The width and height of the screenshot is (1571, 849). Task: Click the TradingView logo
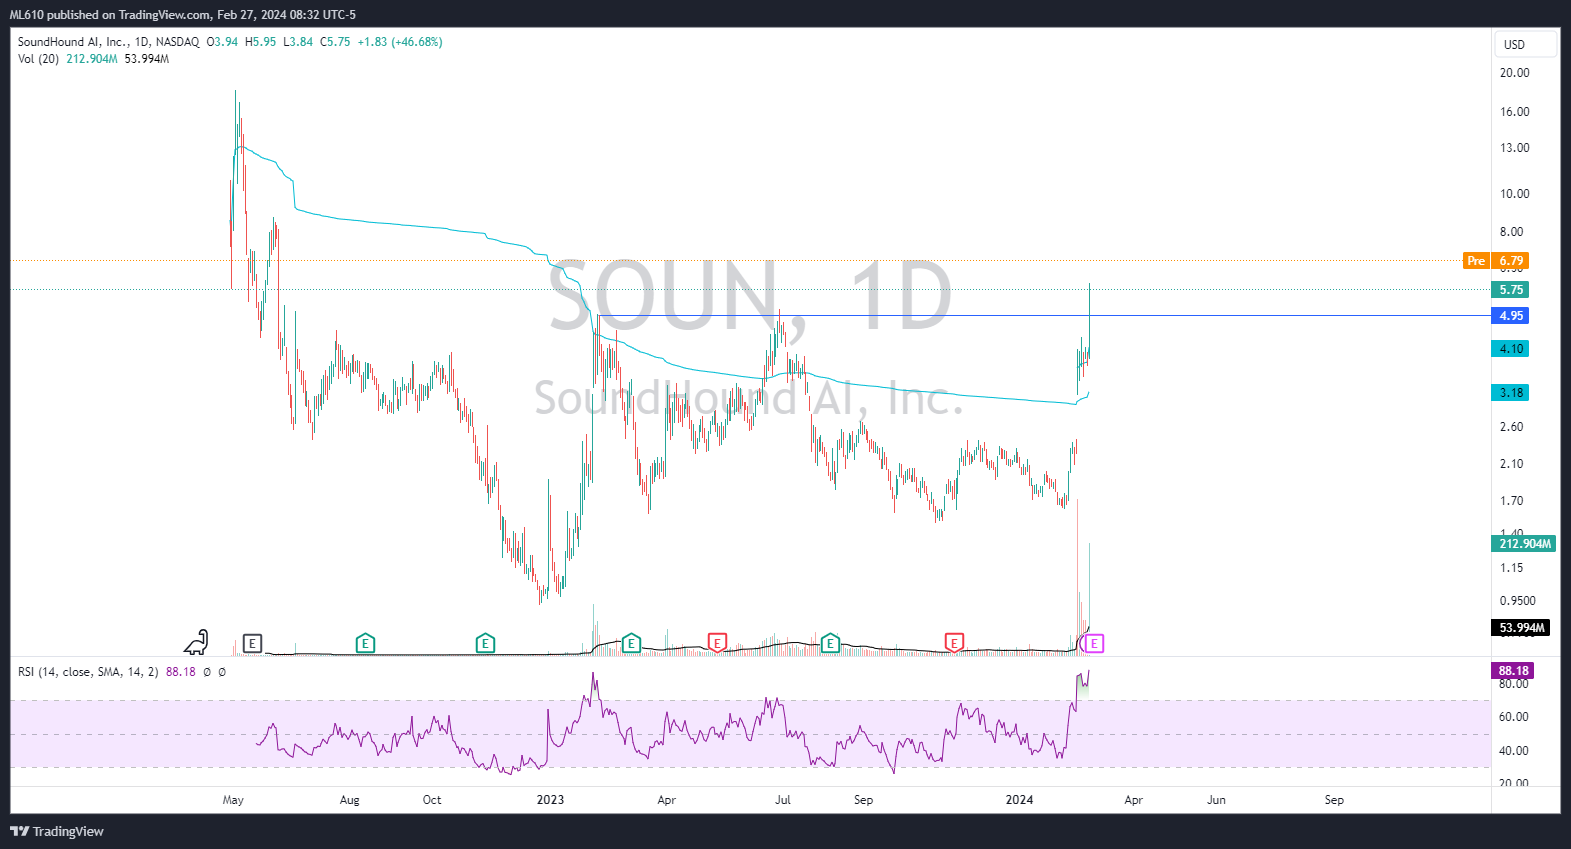(x=57, y=831)
